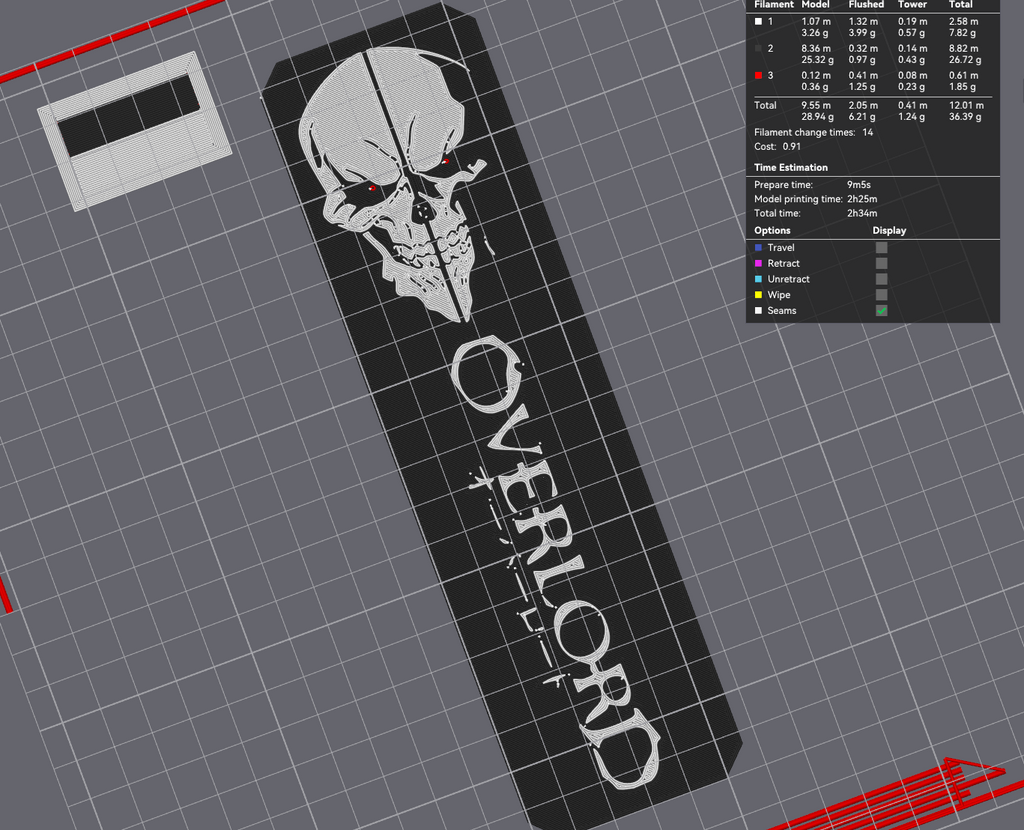Click the OVERLORD lettering on the model
Screen dimensions: 1024x830
[x=555, y=562]
